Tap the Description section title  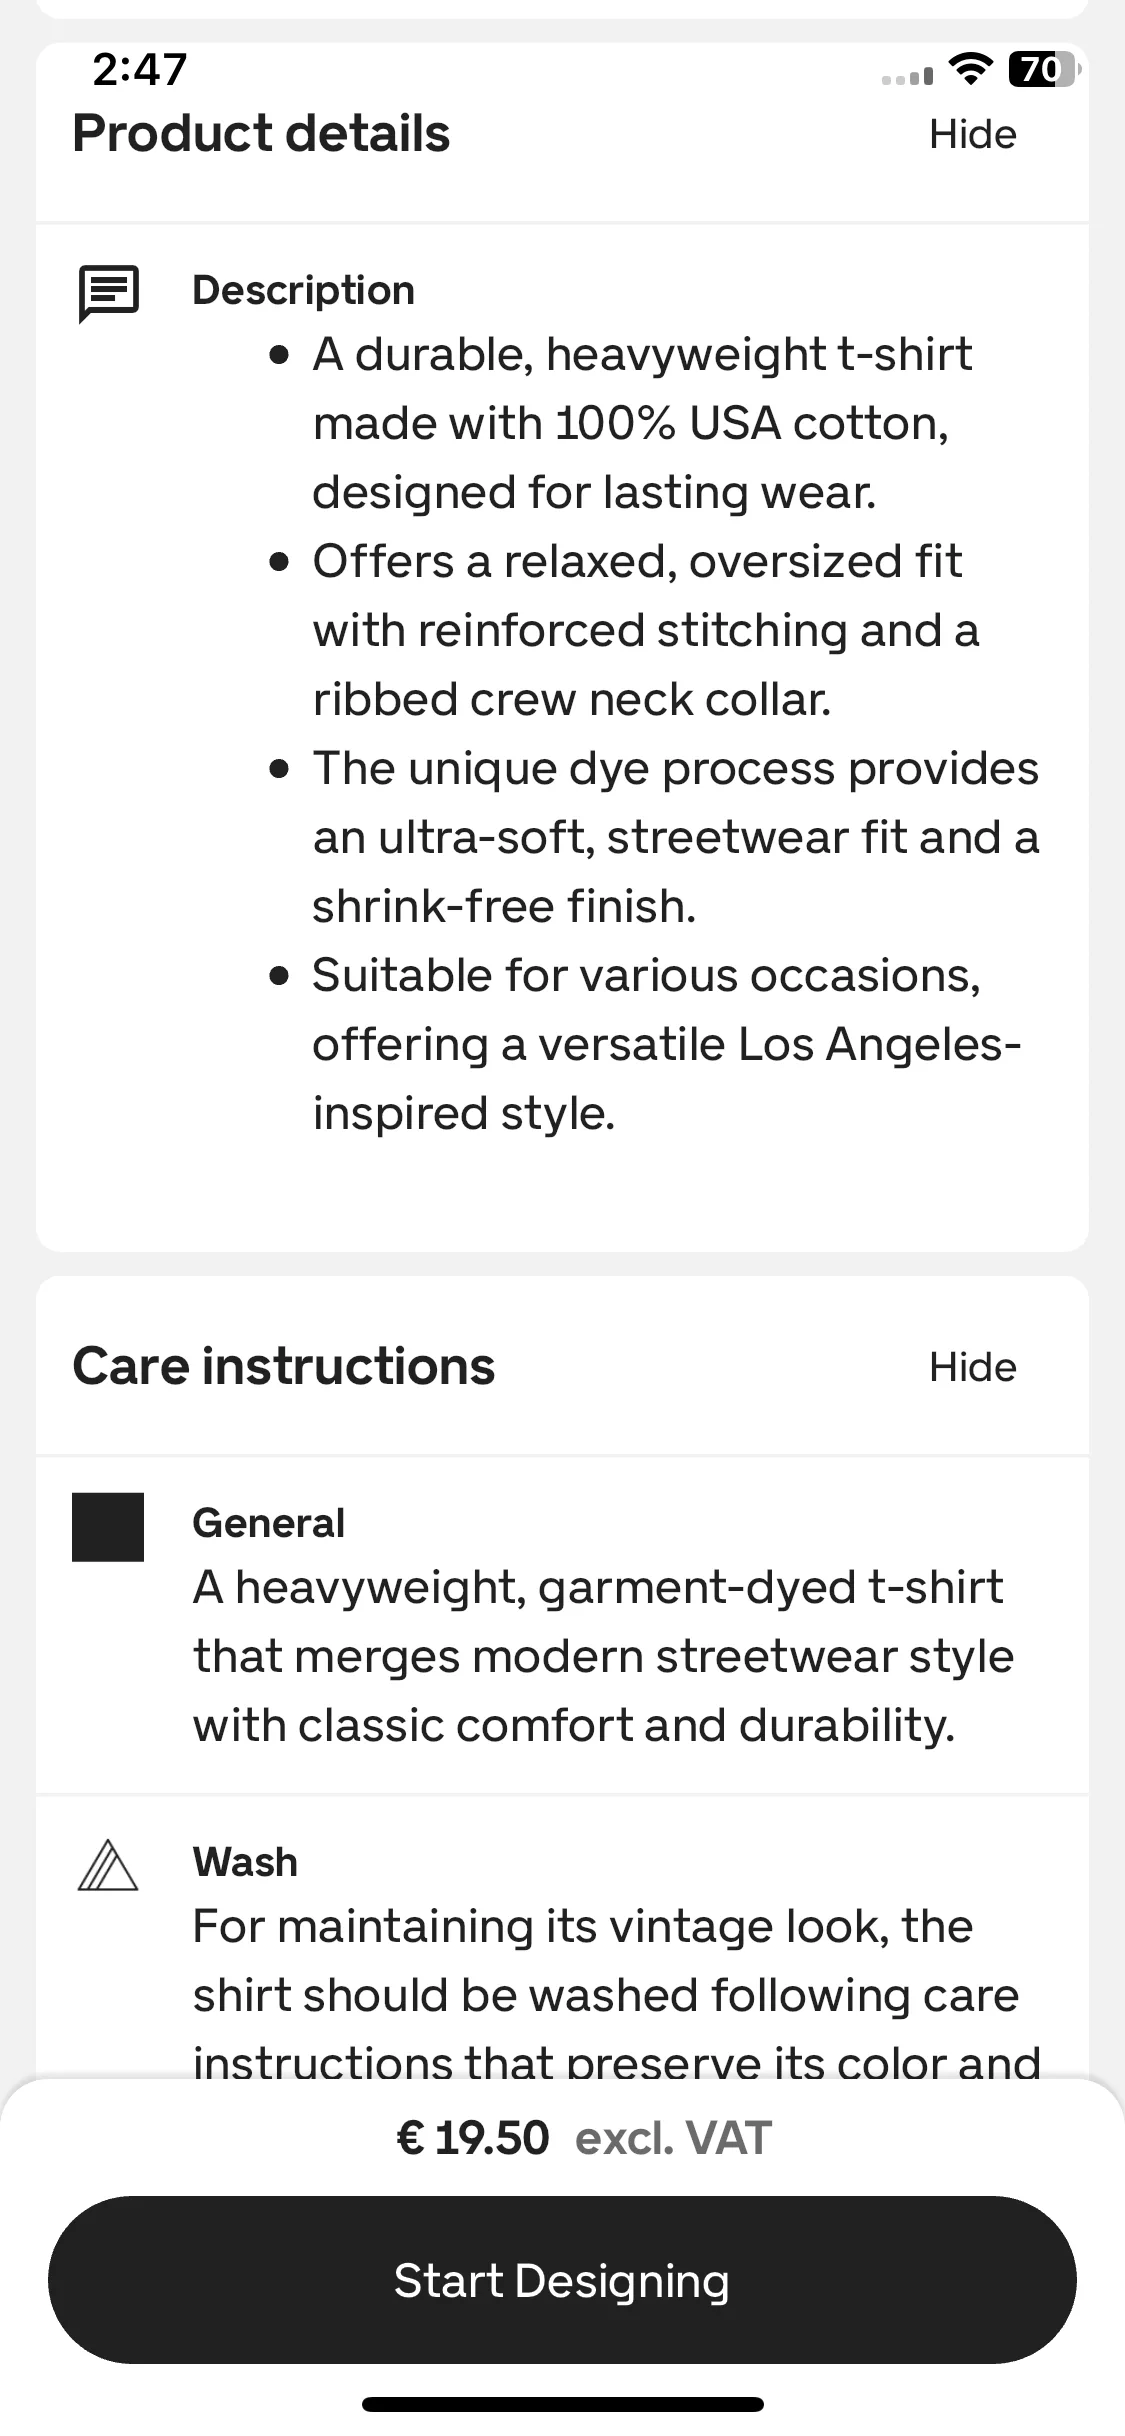[303, 290]
